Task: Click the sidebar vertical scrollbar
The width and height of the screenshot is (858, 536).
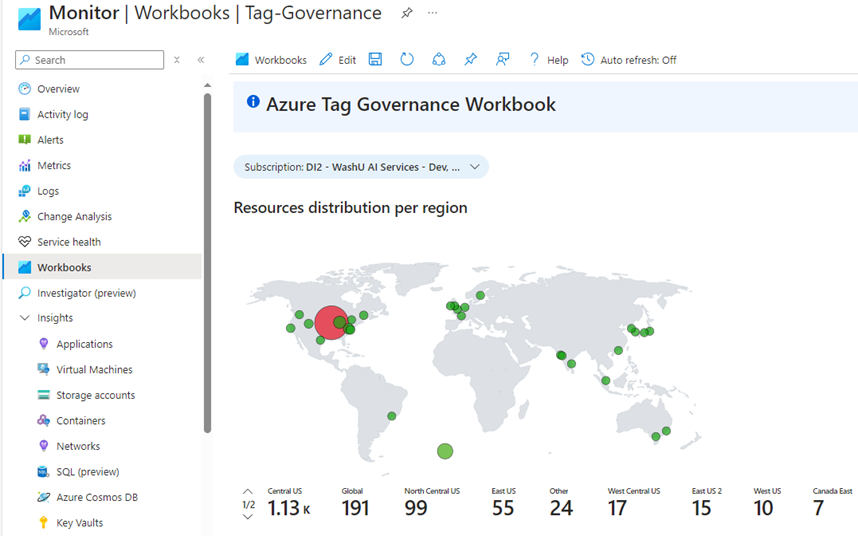Action: pyautogui.click(x=207, y=263)
